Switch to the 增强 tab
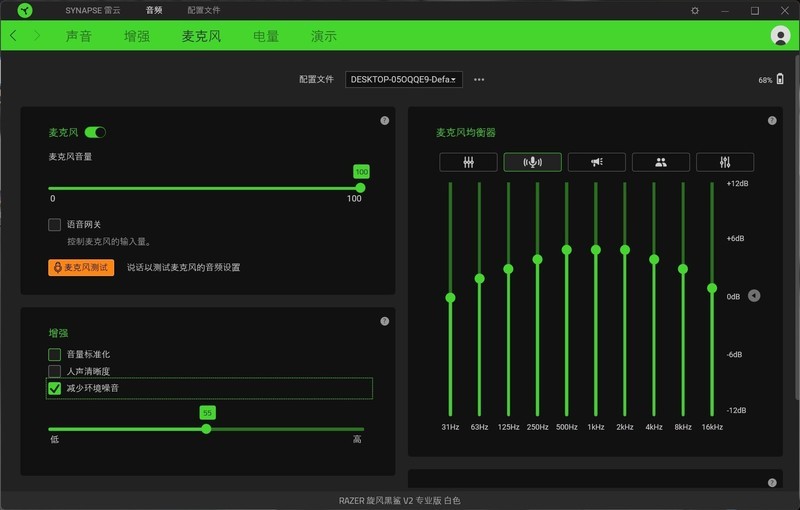 click(137, 36)
